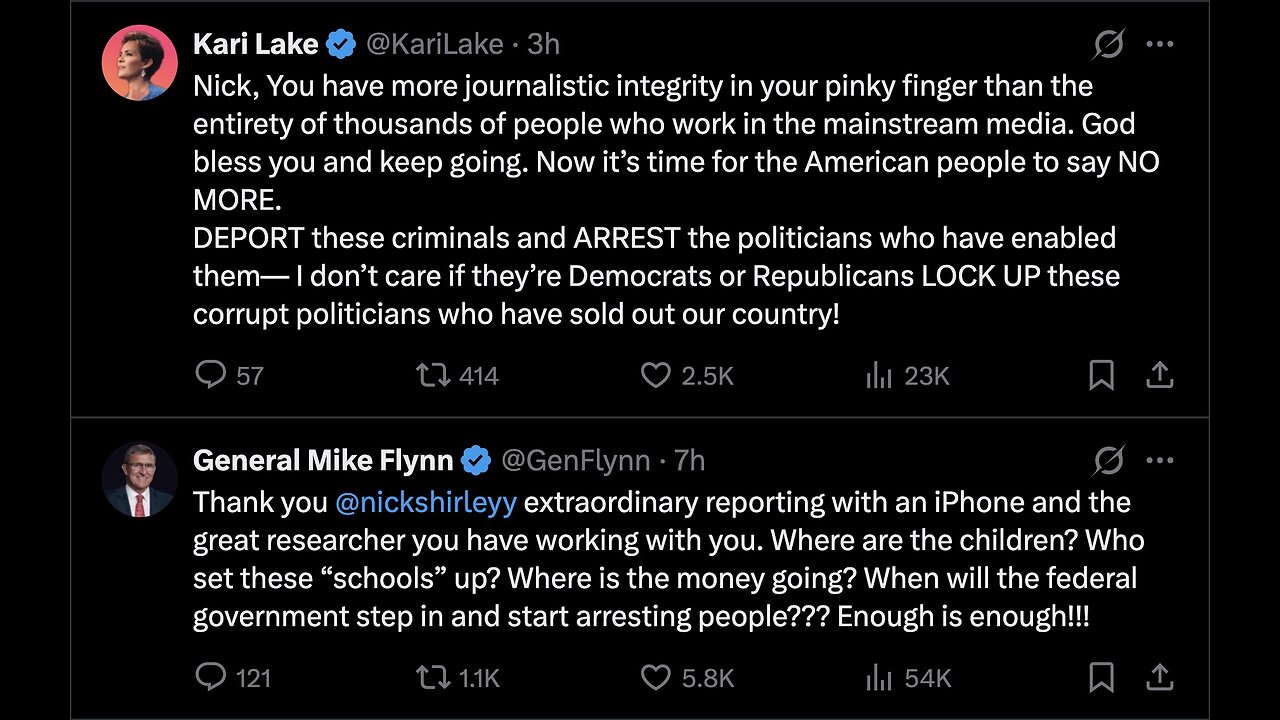Open Grok icon on Flynn's post
1280x720 pixels.
pyautogui.click(x=1108, y=460)
